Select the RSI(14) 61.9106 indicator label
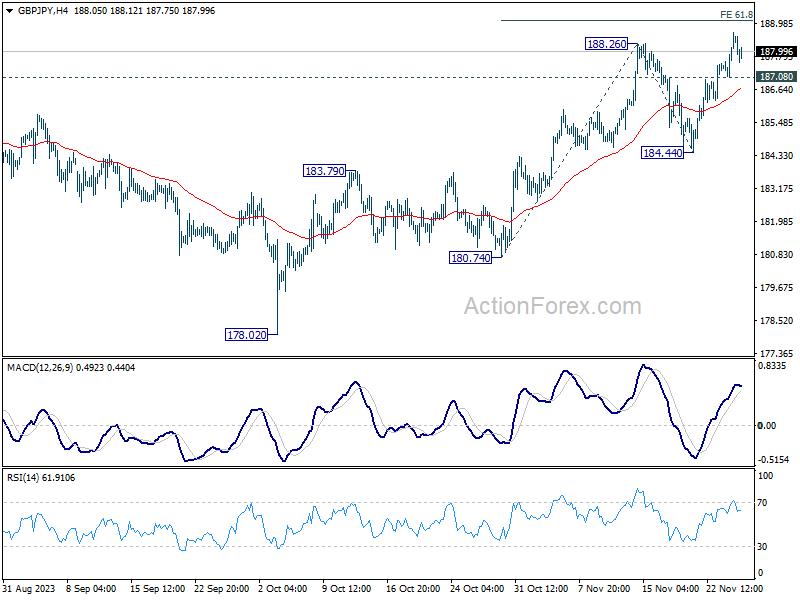This screenshot has height=600, width=800. [x=41, y=478]
